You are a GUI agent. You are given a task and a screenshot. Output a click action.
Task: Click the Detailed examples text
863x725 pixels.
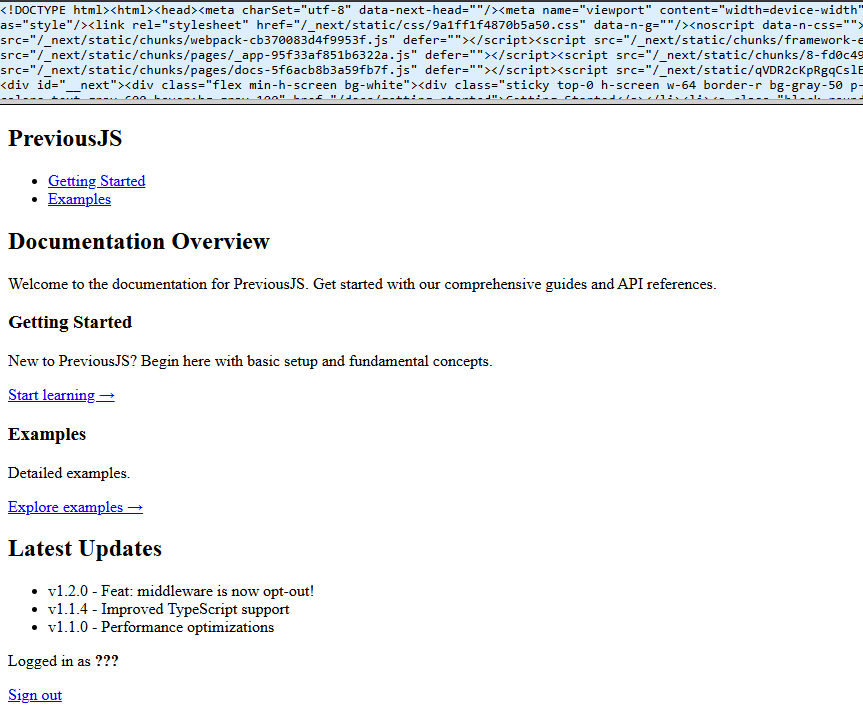pos(69,473)
